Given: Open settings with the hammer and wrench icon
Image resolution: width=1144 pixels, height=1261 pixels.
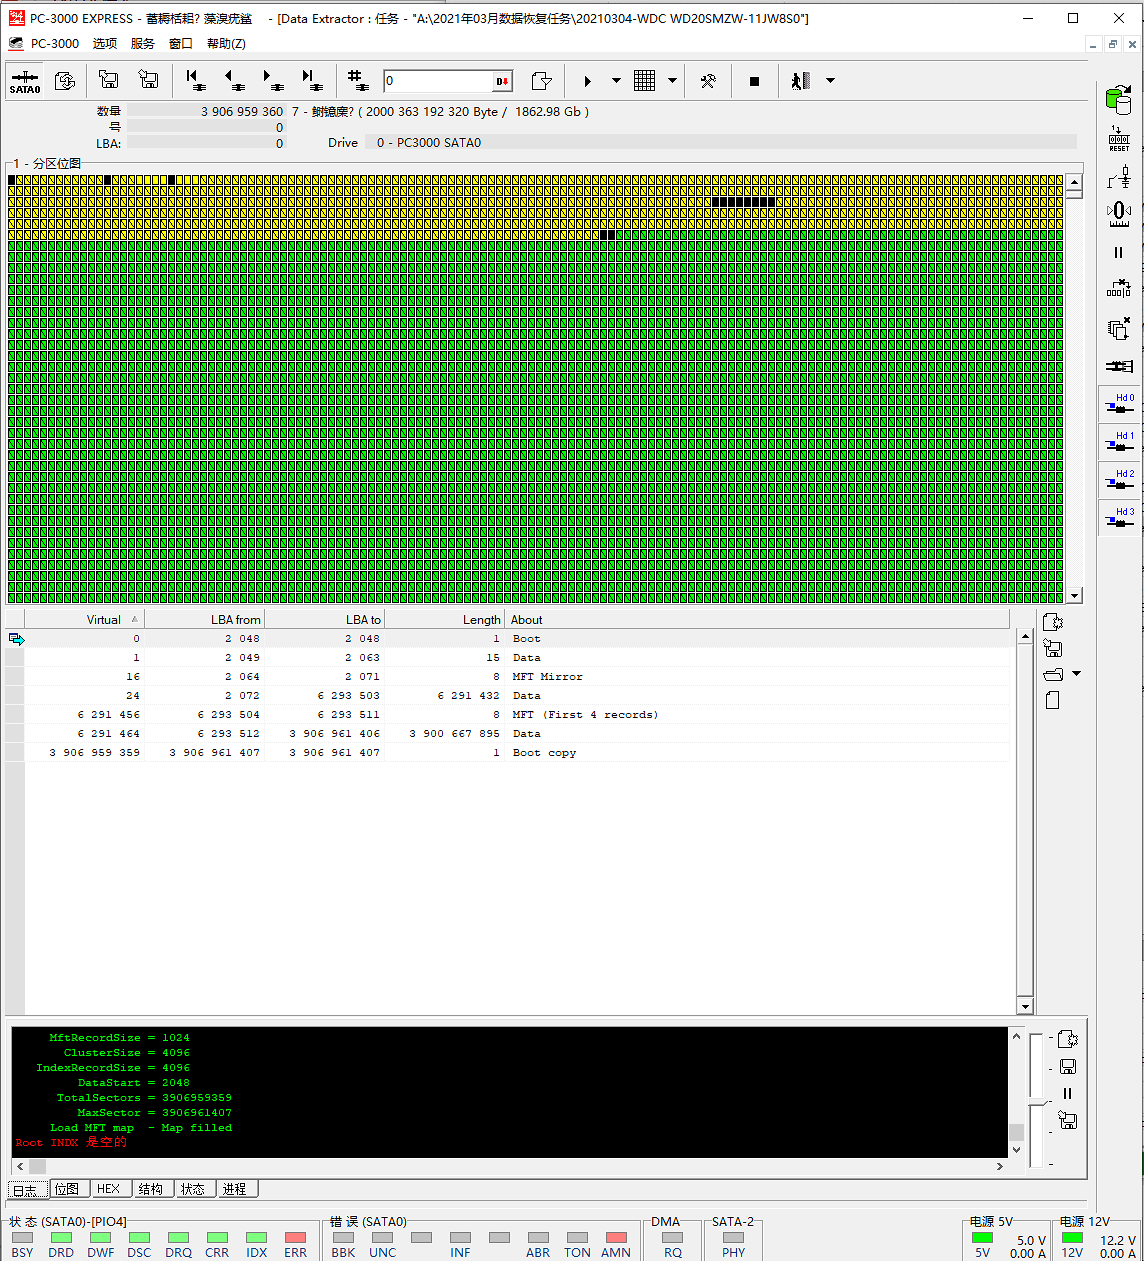Looking at the screenshot, I should [x=708, y=81].
